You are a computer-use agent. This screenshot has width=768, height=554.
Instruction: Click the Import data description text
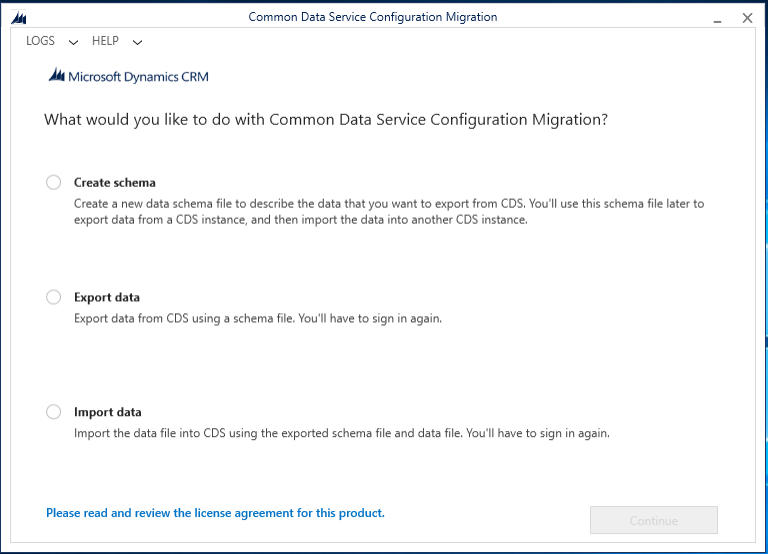coord(341,434)
